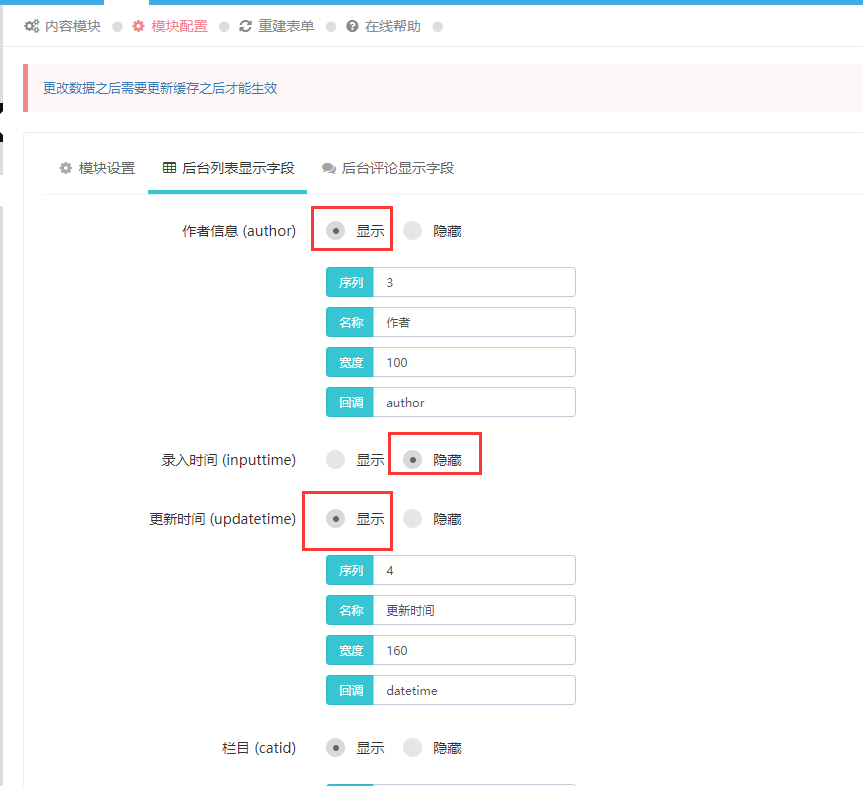This screenshot has width=863, height=786.
Task: Click the 名称 field containing 更新时间
Action: [x=474, y=611]
